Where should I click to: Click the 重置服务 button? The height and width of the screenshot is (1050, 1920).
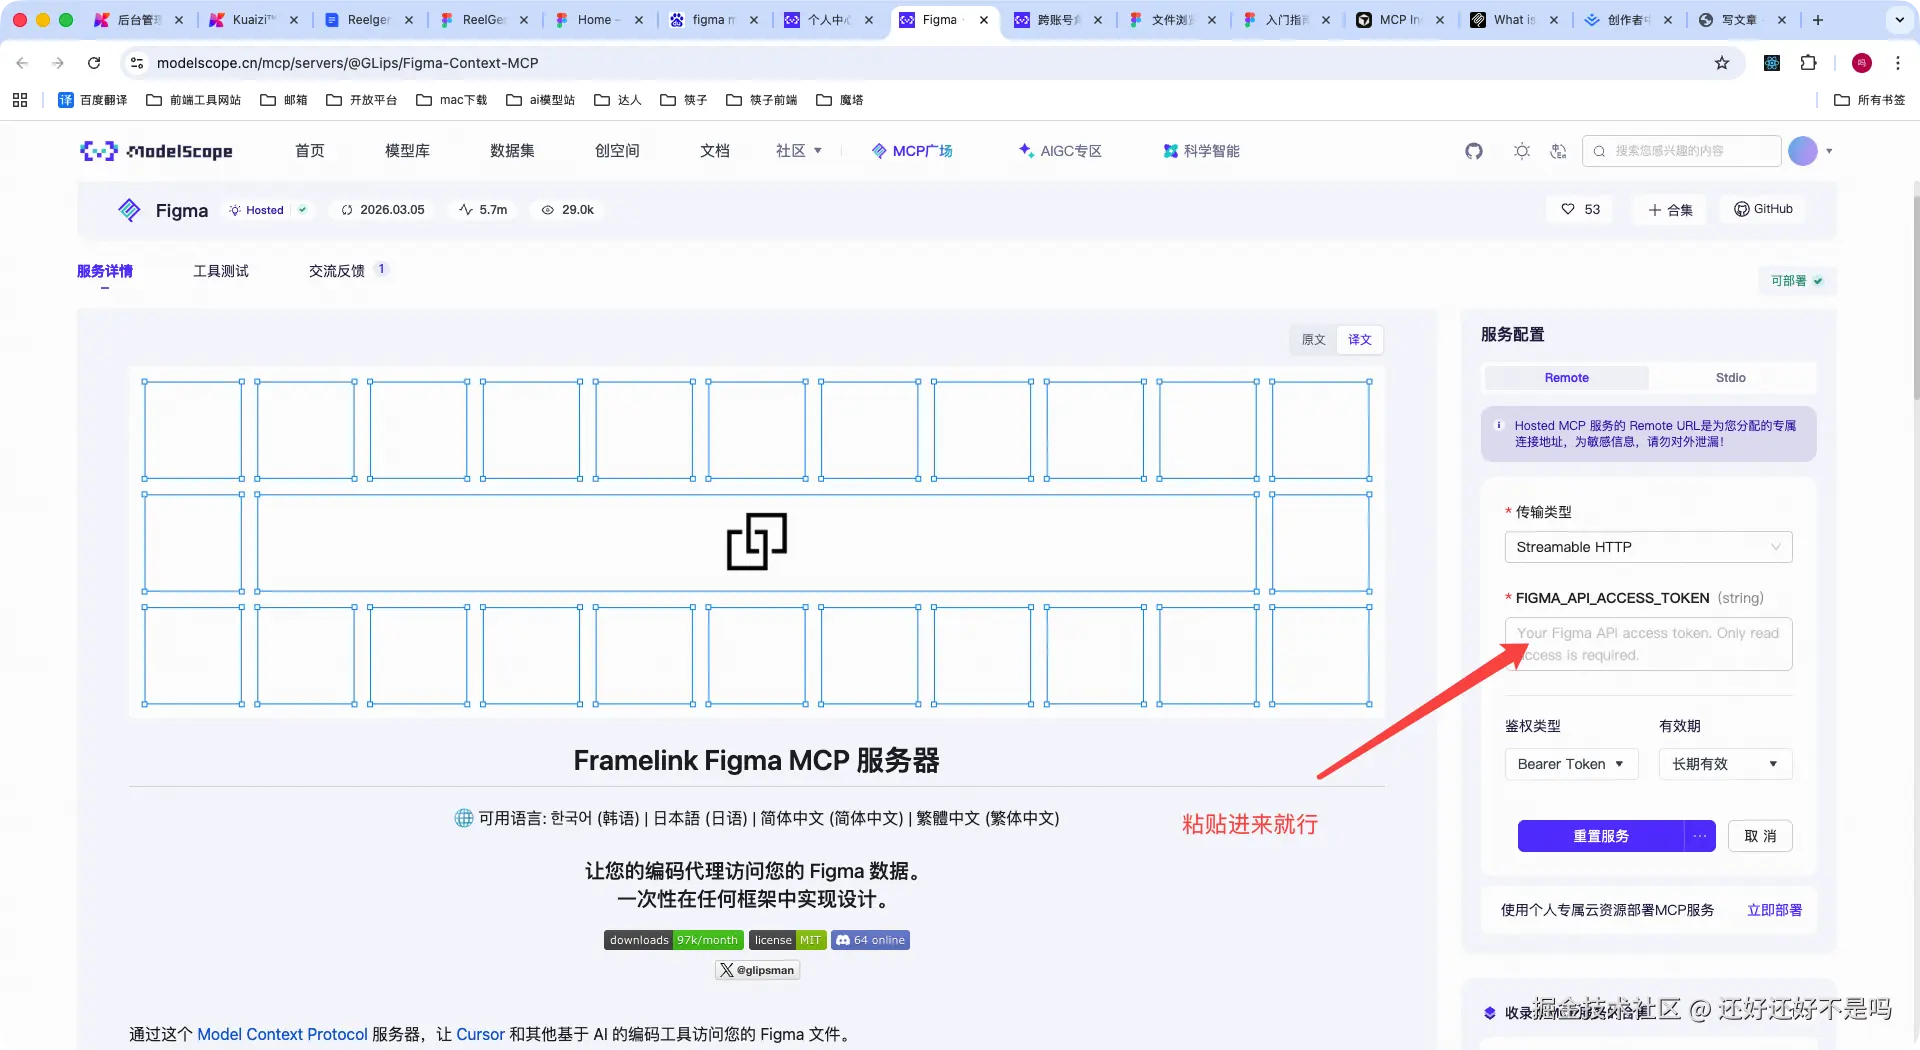tap(1601, 836)
